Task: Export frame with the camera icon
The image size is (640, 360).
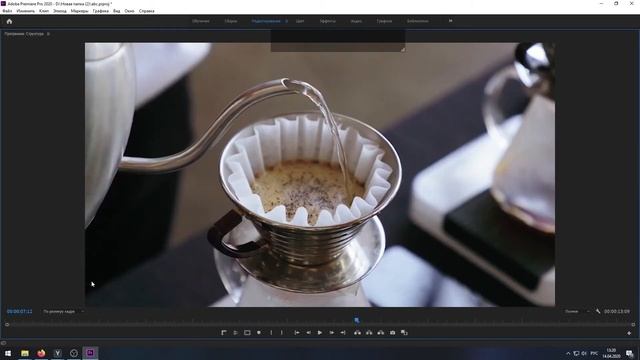Action: pos(392,333)
